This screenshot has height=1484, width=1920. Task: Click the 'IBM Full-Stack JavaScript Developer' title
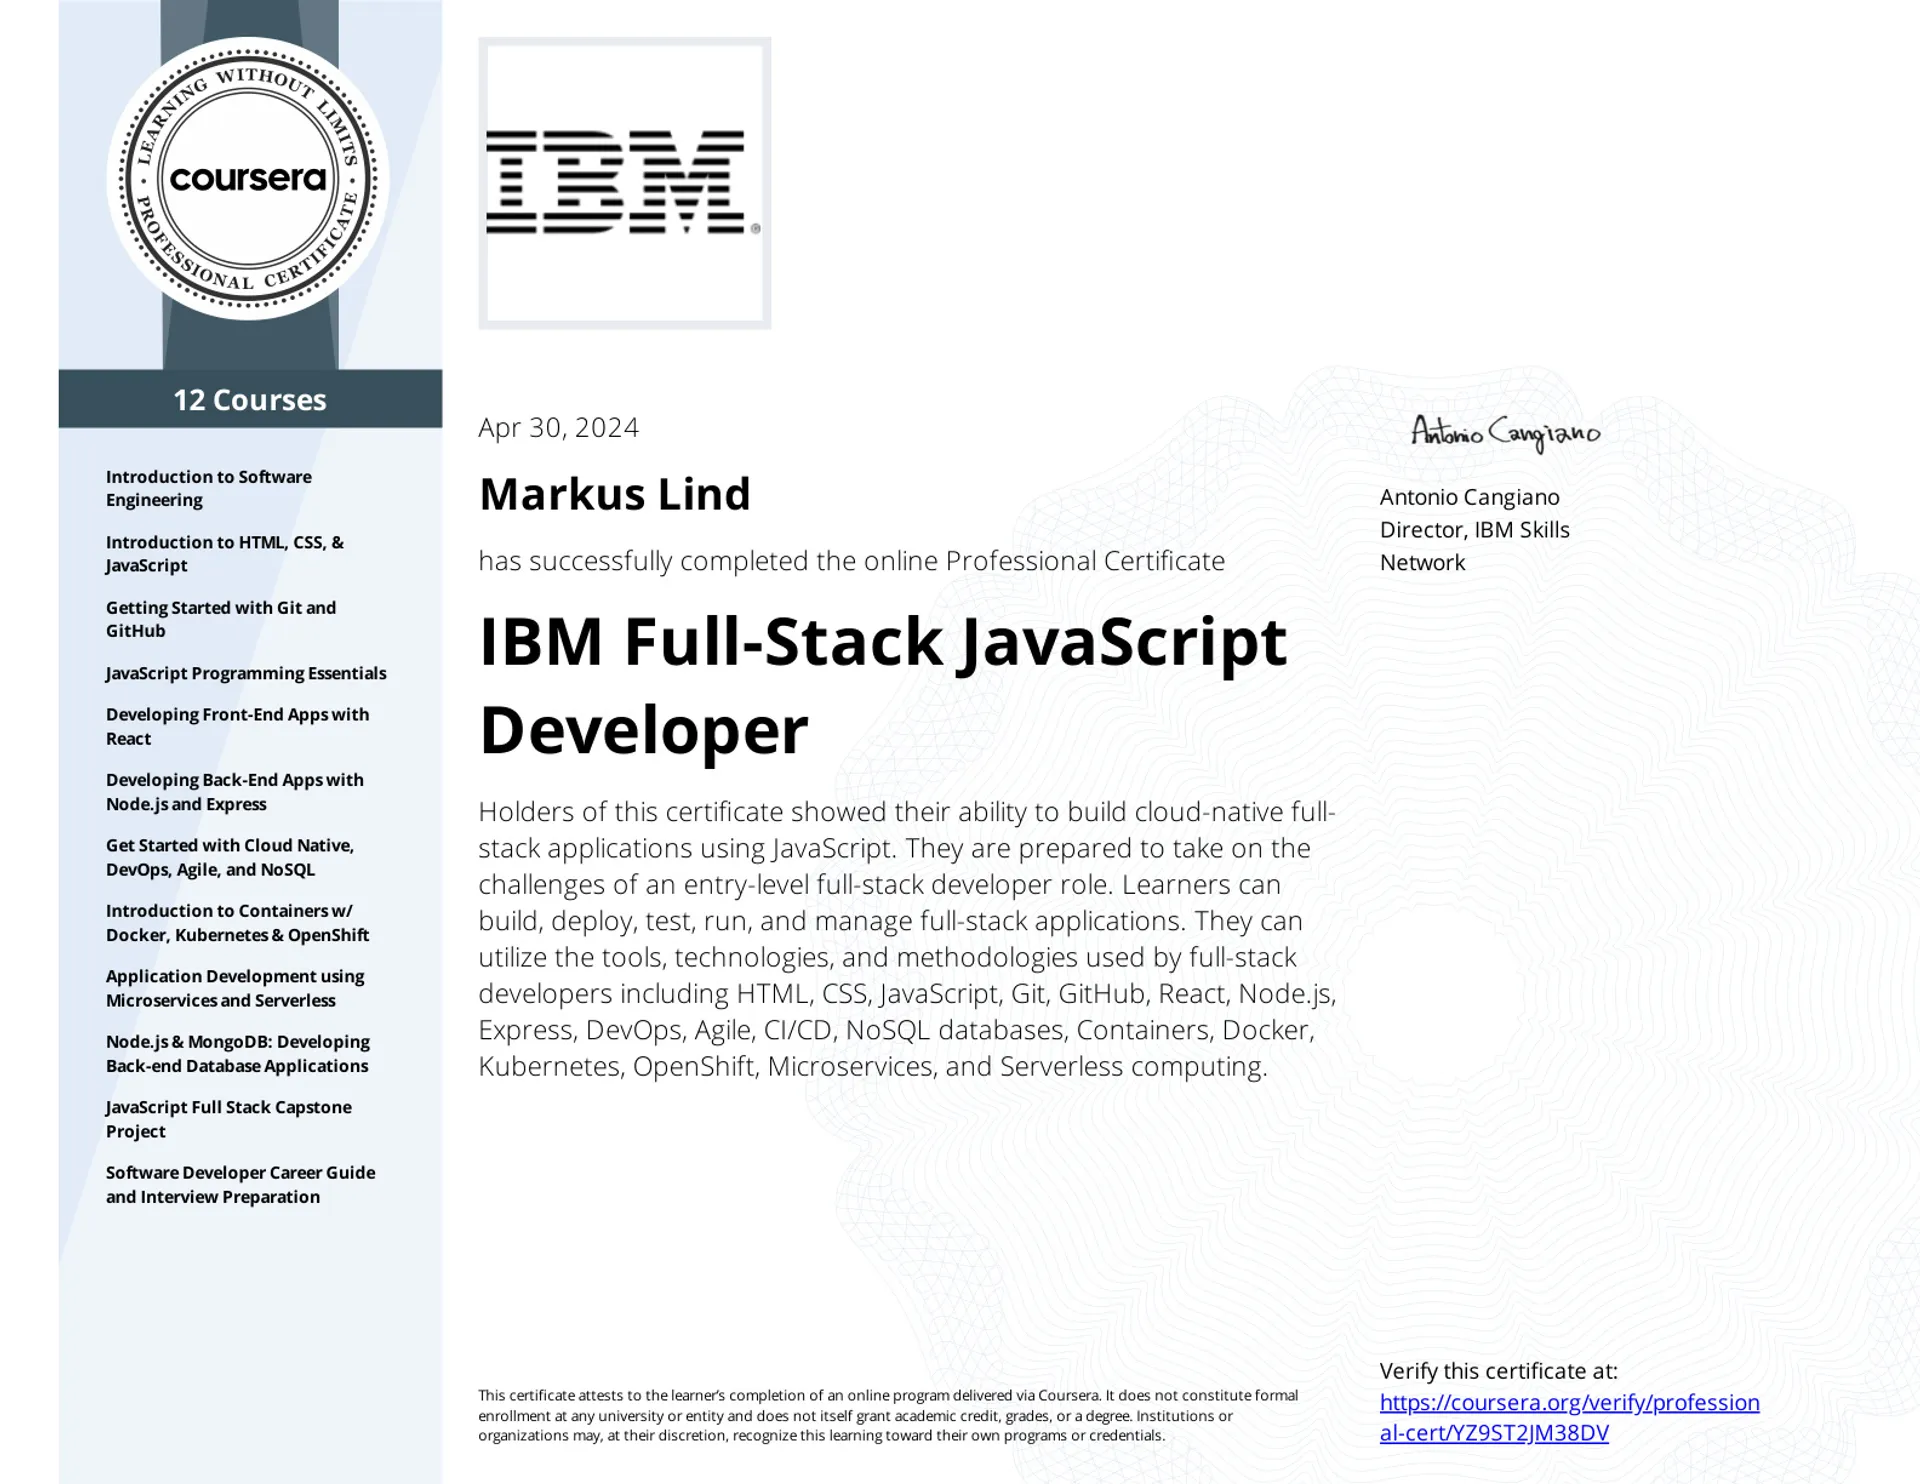click(882, 685)
